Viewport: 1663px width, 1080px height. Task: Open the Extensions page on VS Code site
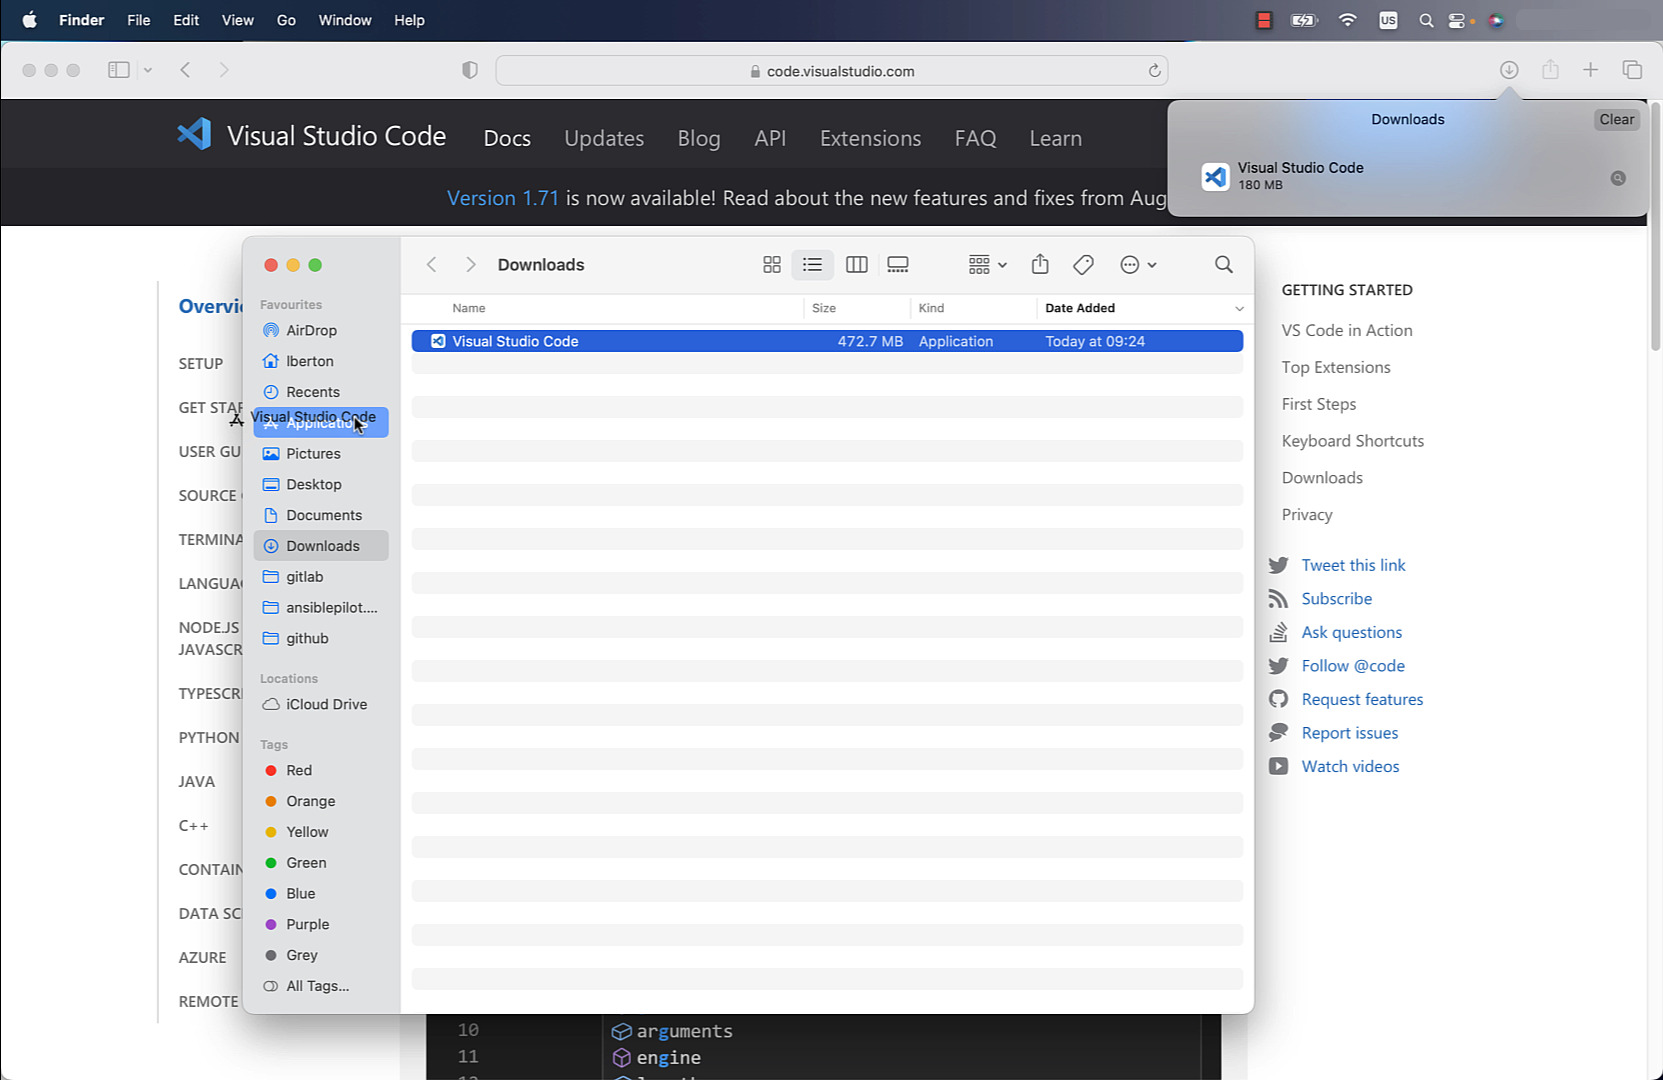[869, 138]
